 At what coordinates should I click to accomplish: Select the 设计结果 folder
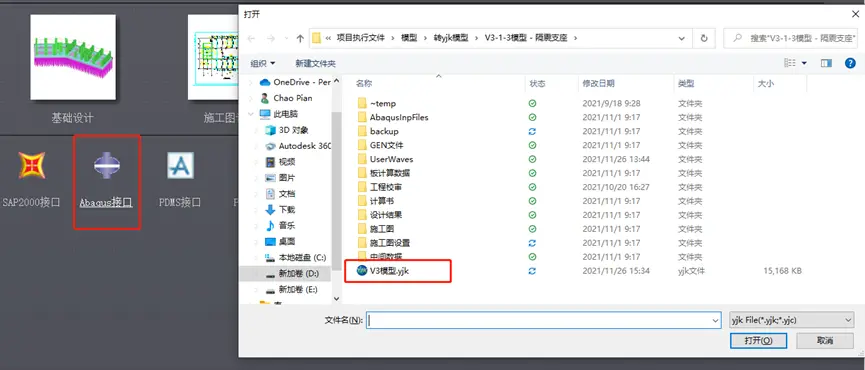tap(379, 215)
